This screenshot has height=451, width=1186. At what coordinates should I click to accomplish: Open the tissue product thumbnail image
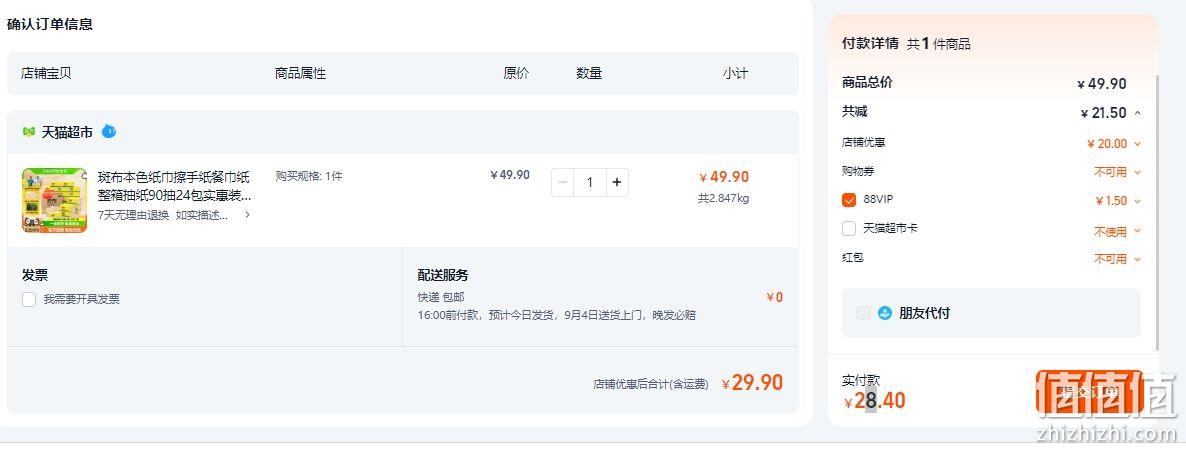(54, 200)
